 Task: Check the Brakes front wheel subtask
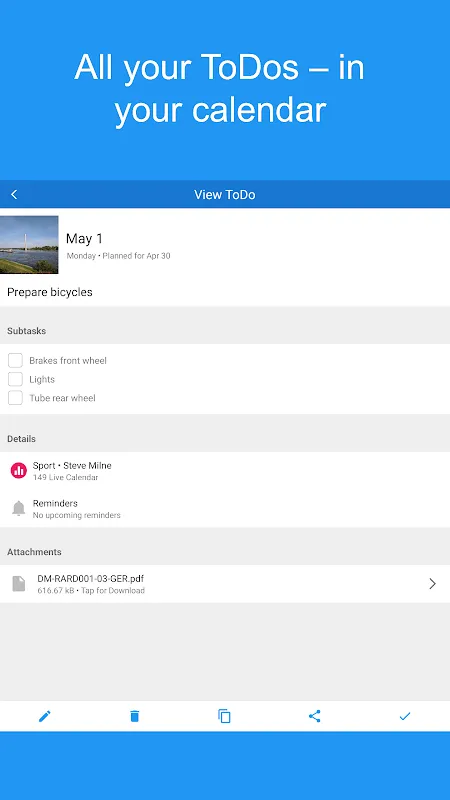(x=15, y=360)
